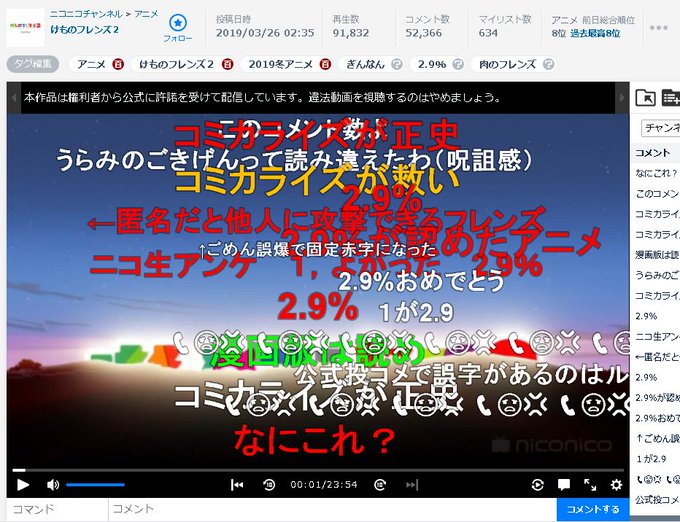Jump to the start of the video
The width and height of the screenshot is (680, 522).
(x=237, y=485)
